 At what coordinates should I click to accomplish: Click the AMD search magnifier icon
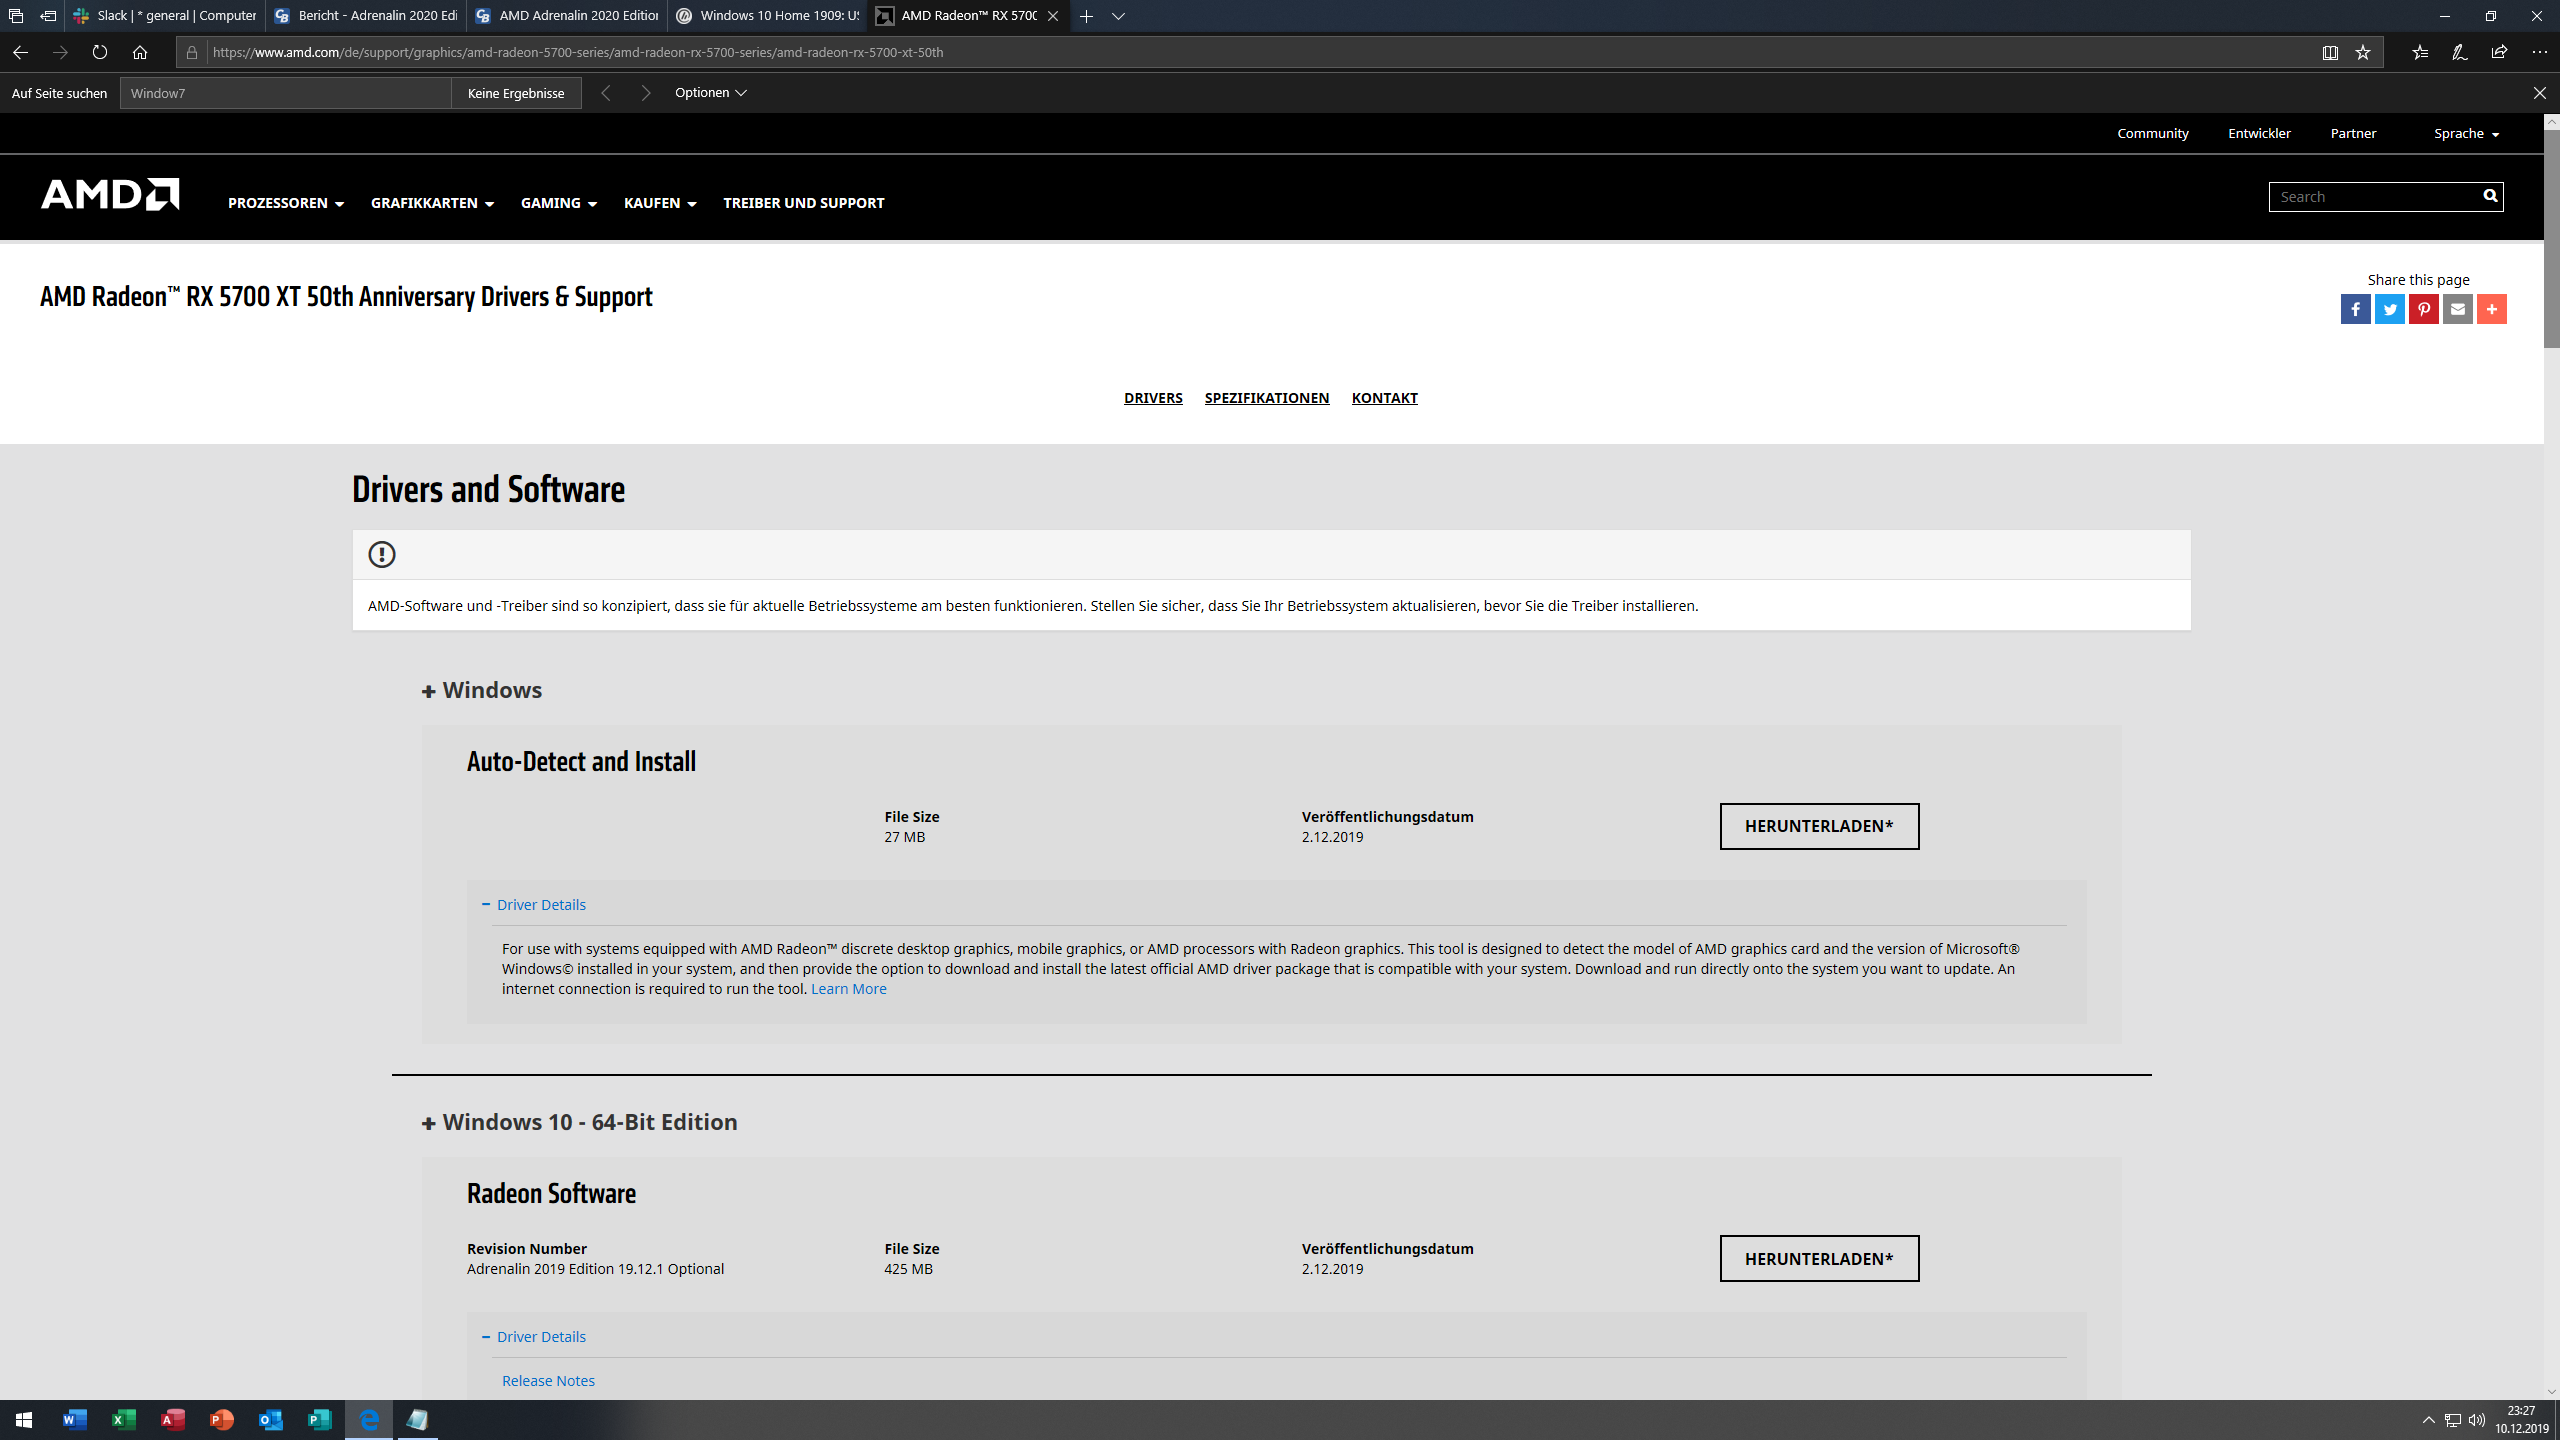point(2490,196)
